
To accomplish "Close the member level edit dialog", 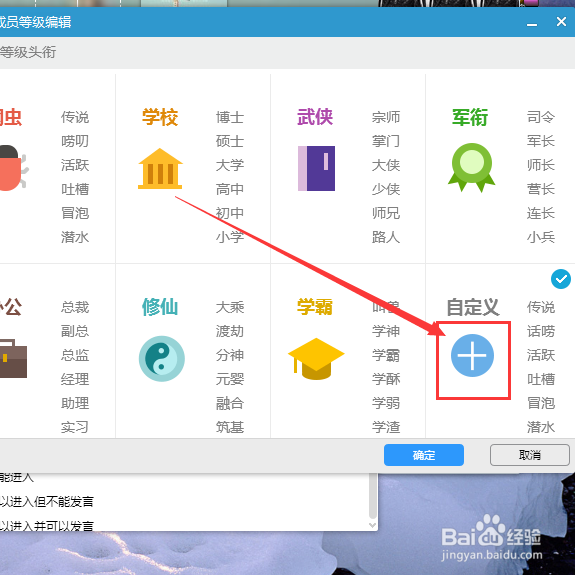I will pos(561,22).
